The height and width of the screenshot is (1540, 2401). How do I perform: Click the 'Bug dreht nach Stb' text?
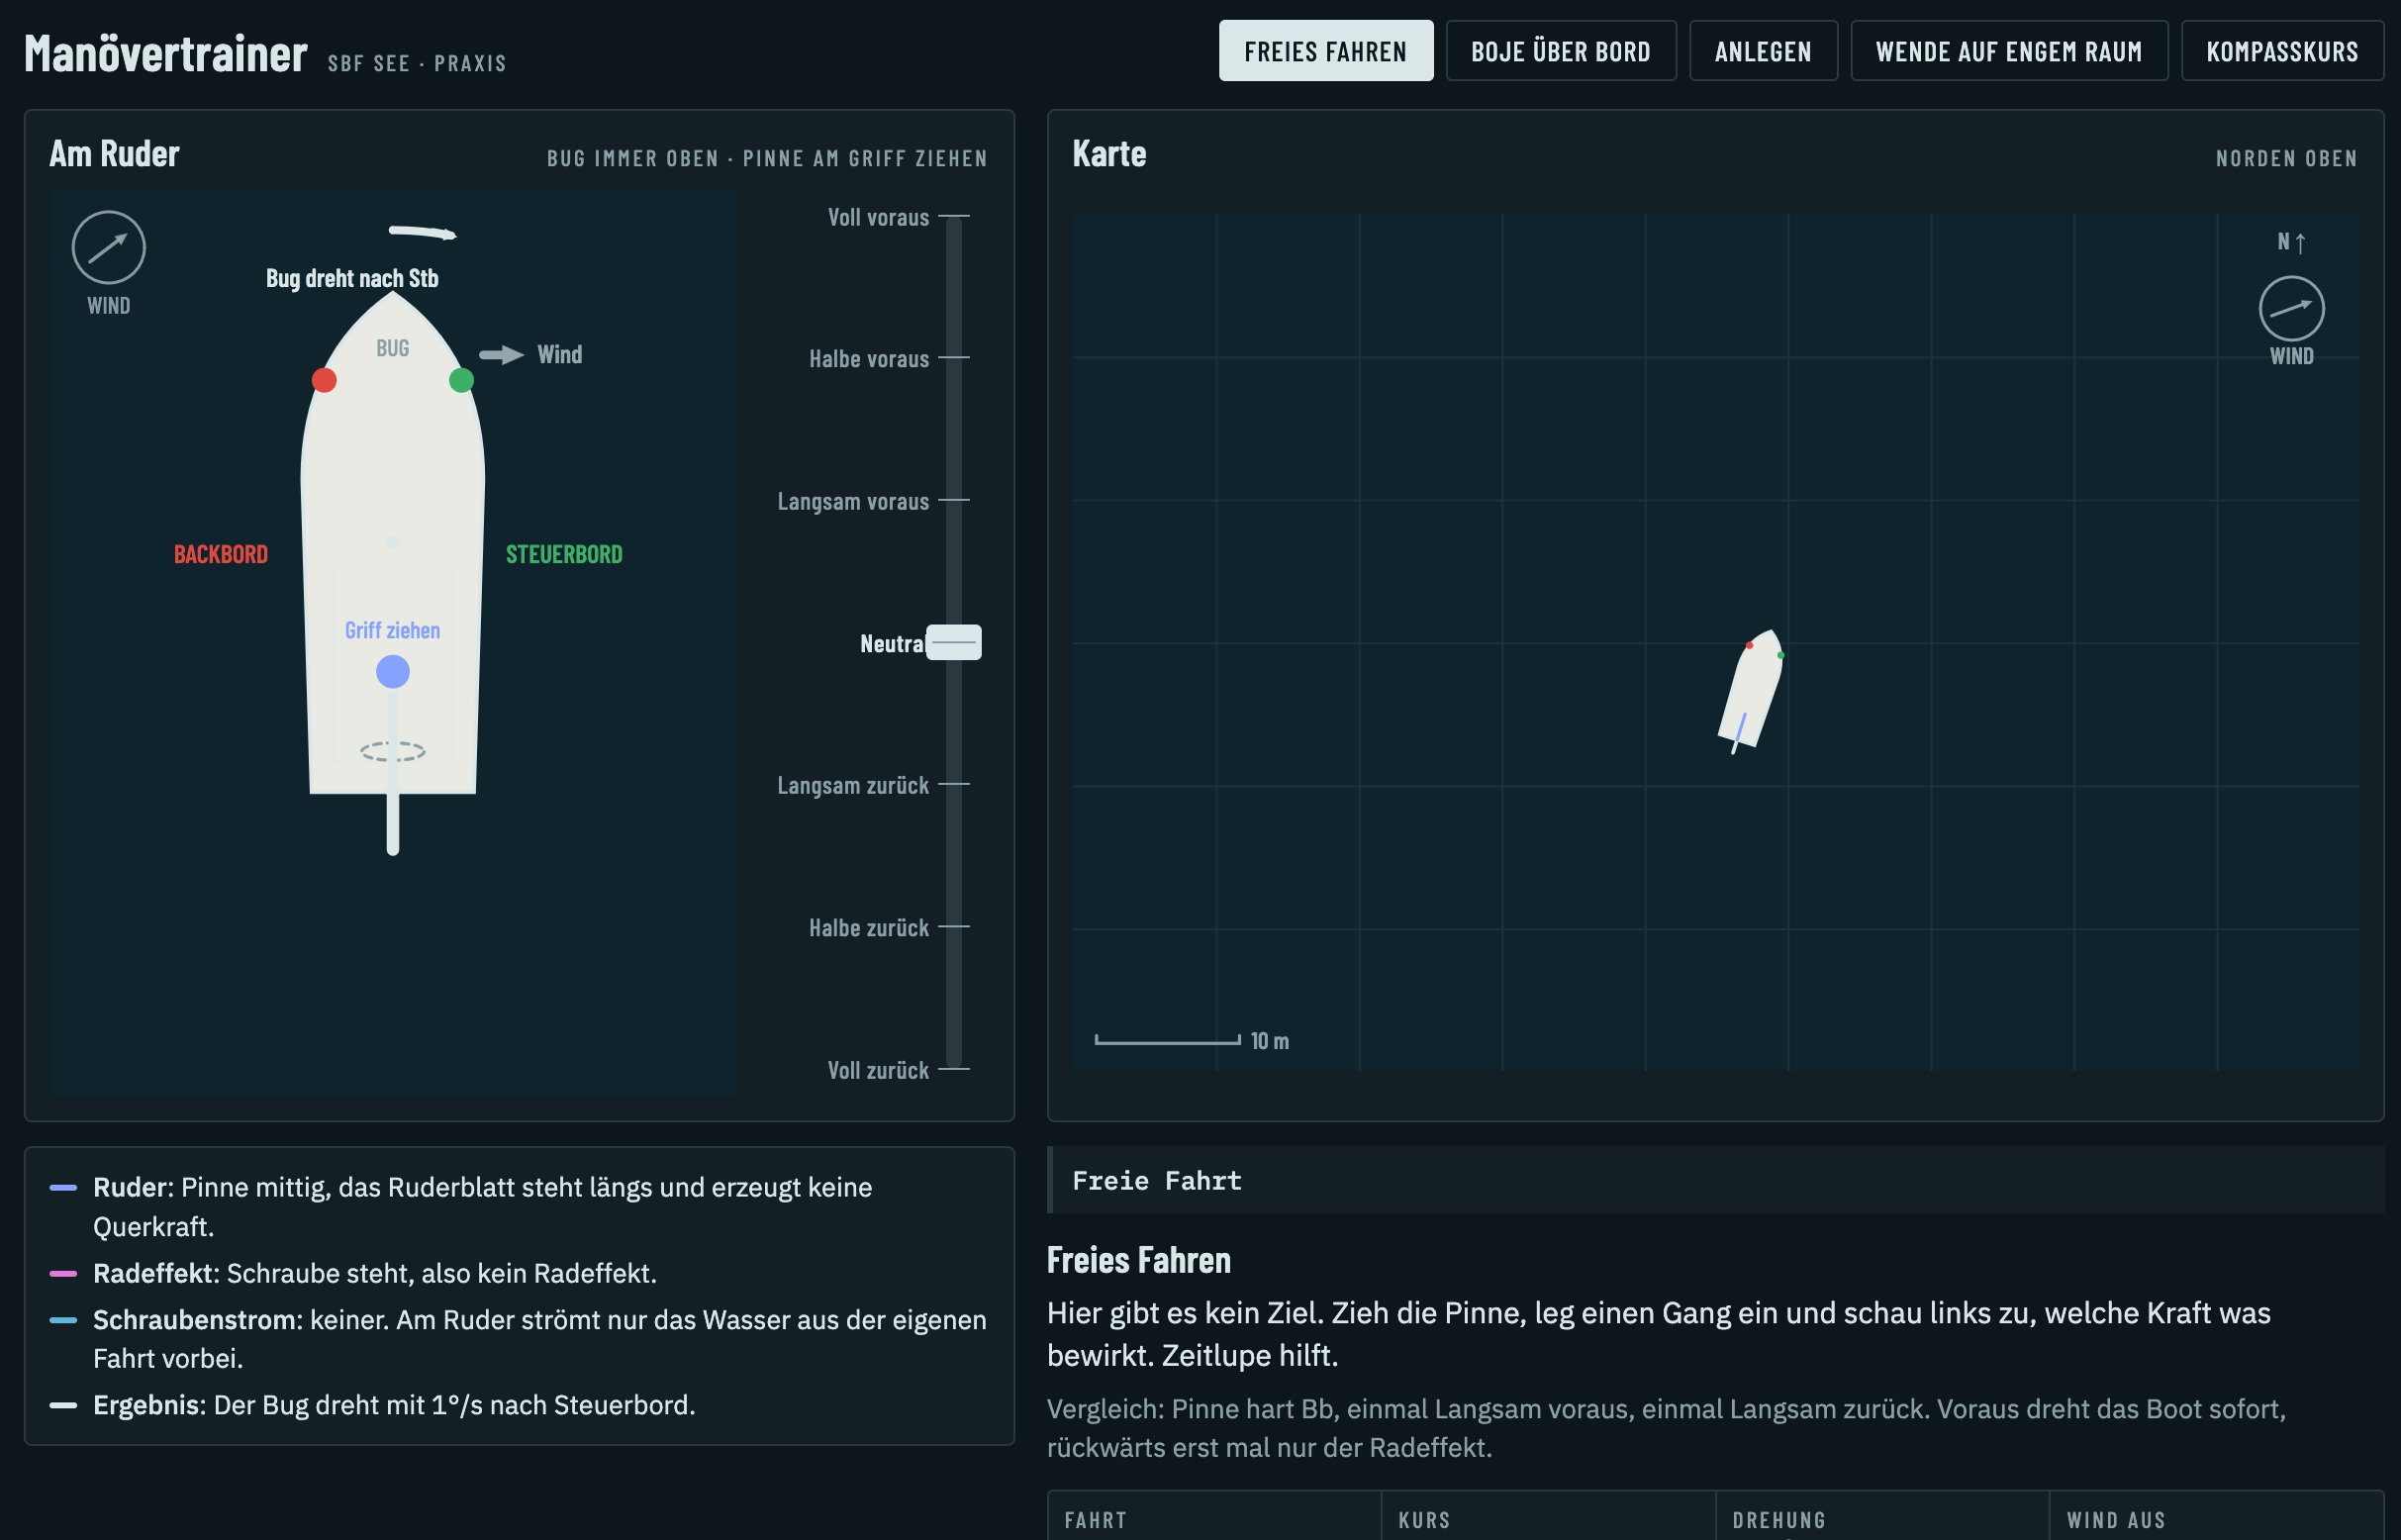tap(352, 278)
